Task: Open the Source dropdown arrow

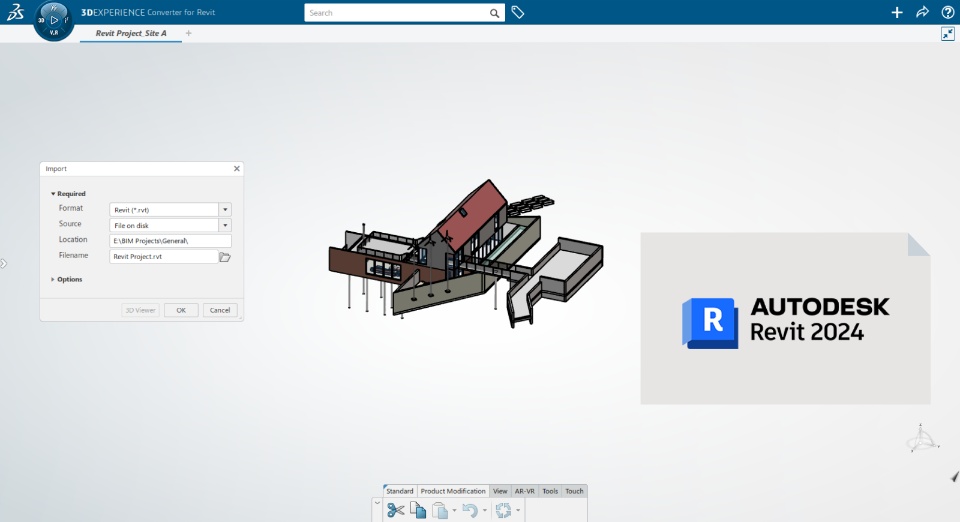Action: (225, 225)
